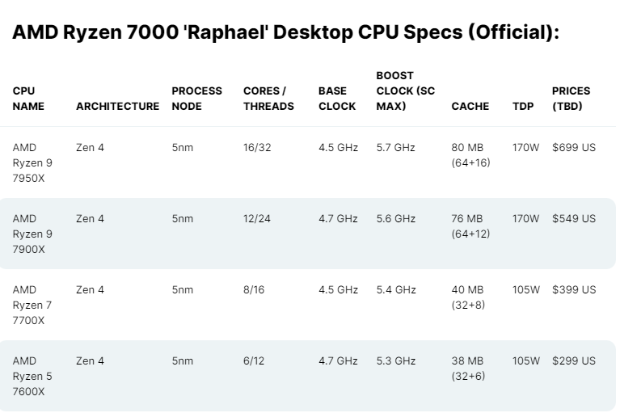
Task: Select the $299 US price cell
Action: click(574, 360)
